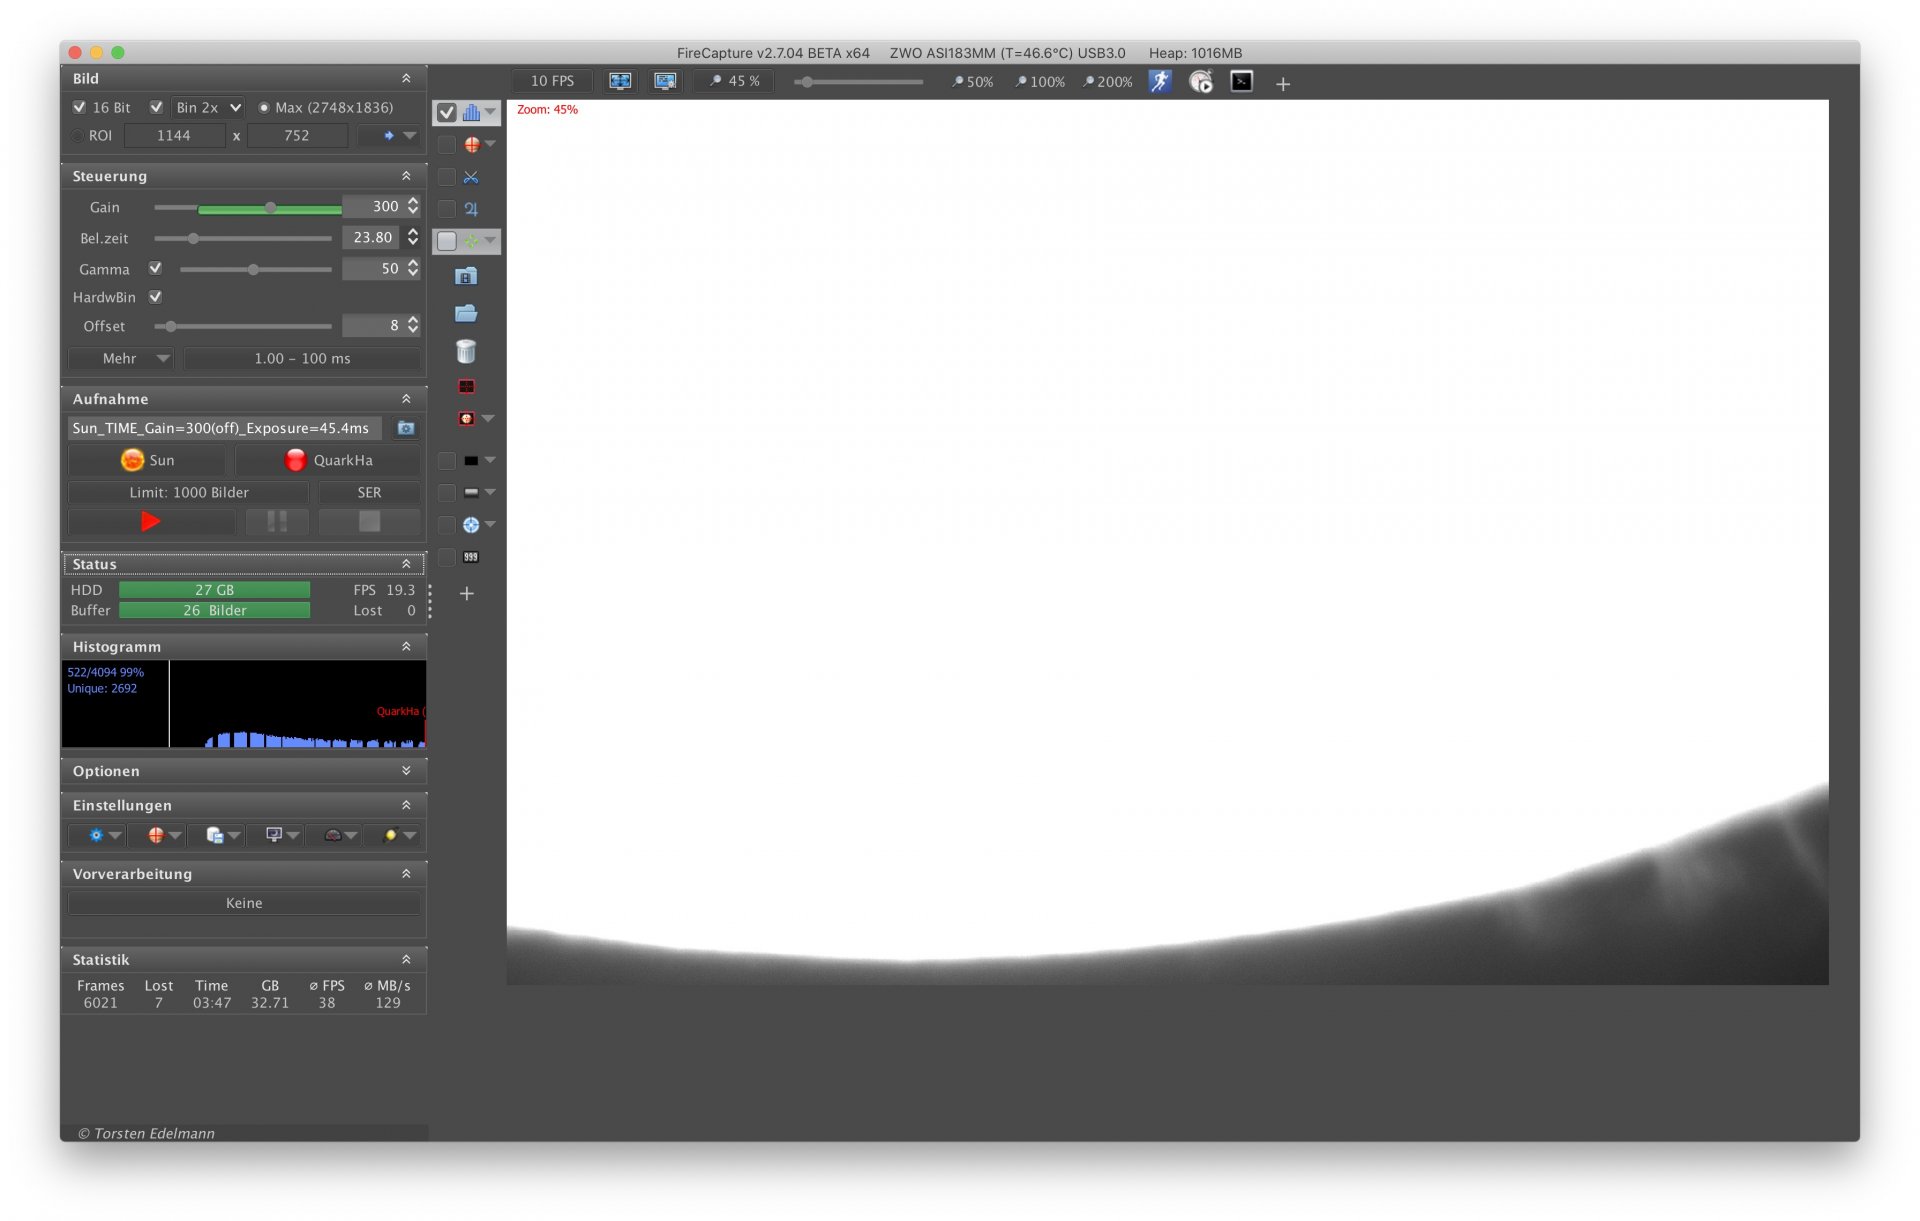Expand the Optionen panel

click(x=406, y=771)
